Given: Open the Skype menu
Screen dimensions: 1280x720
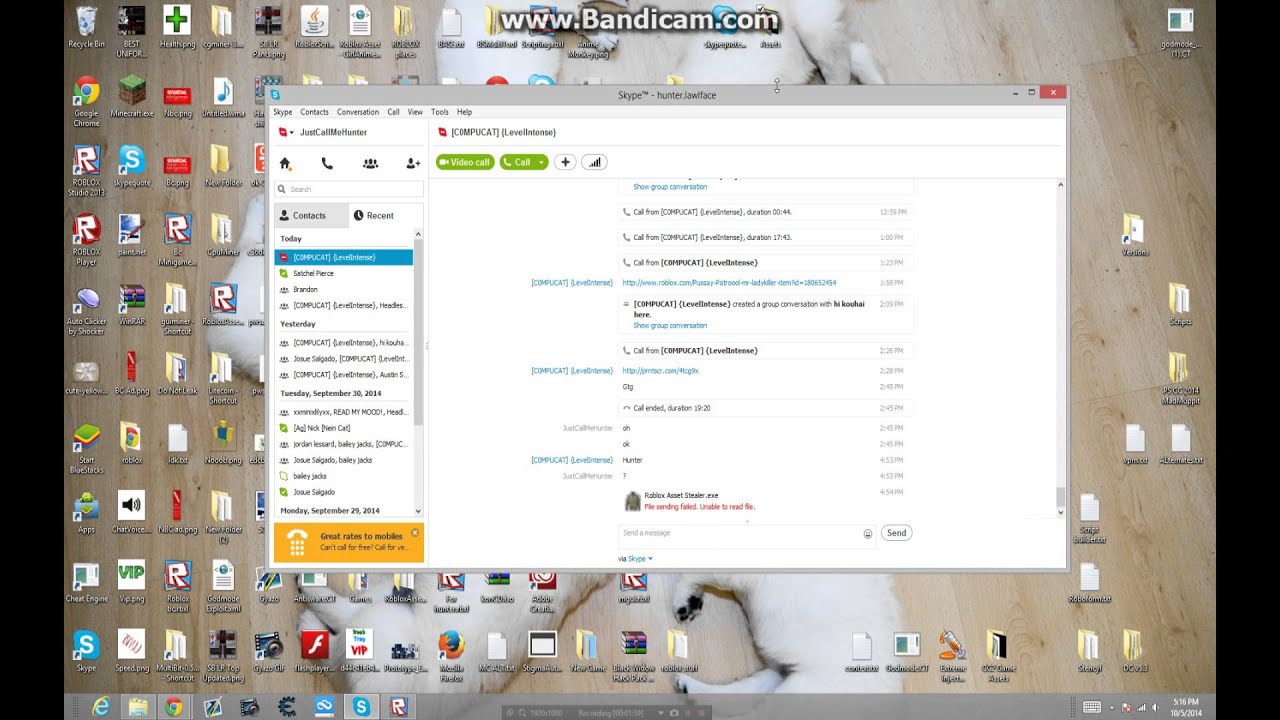Looking at the screenshot, I should pyautogui.click(x=283, y=112).
